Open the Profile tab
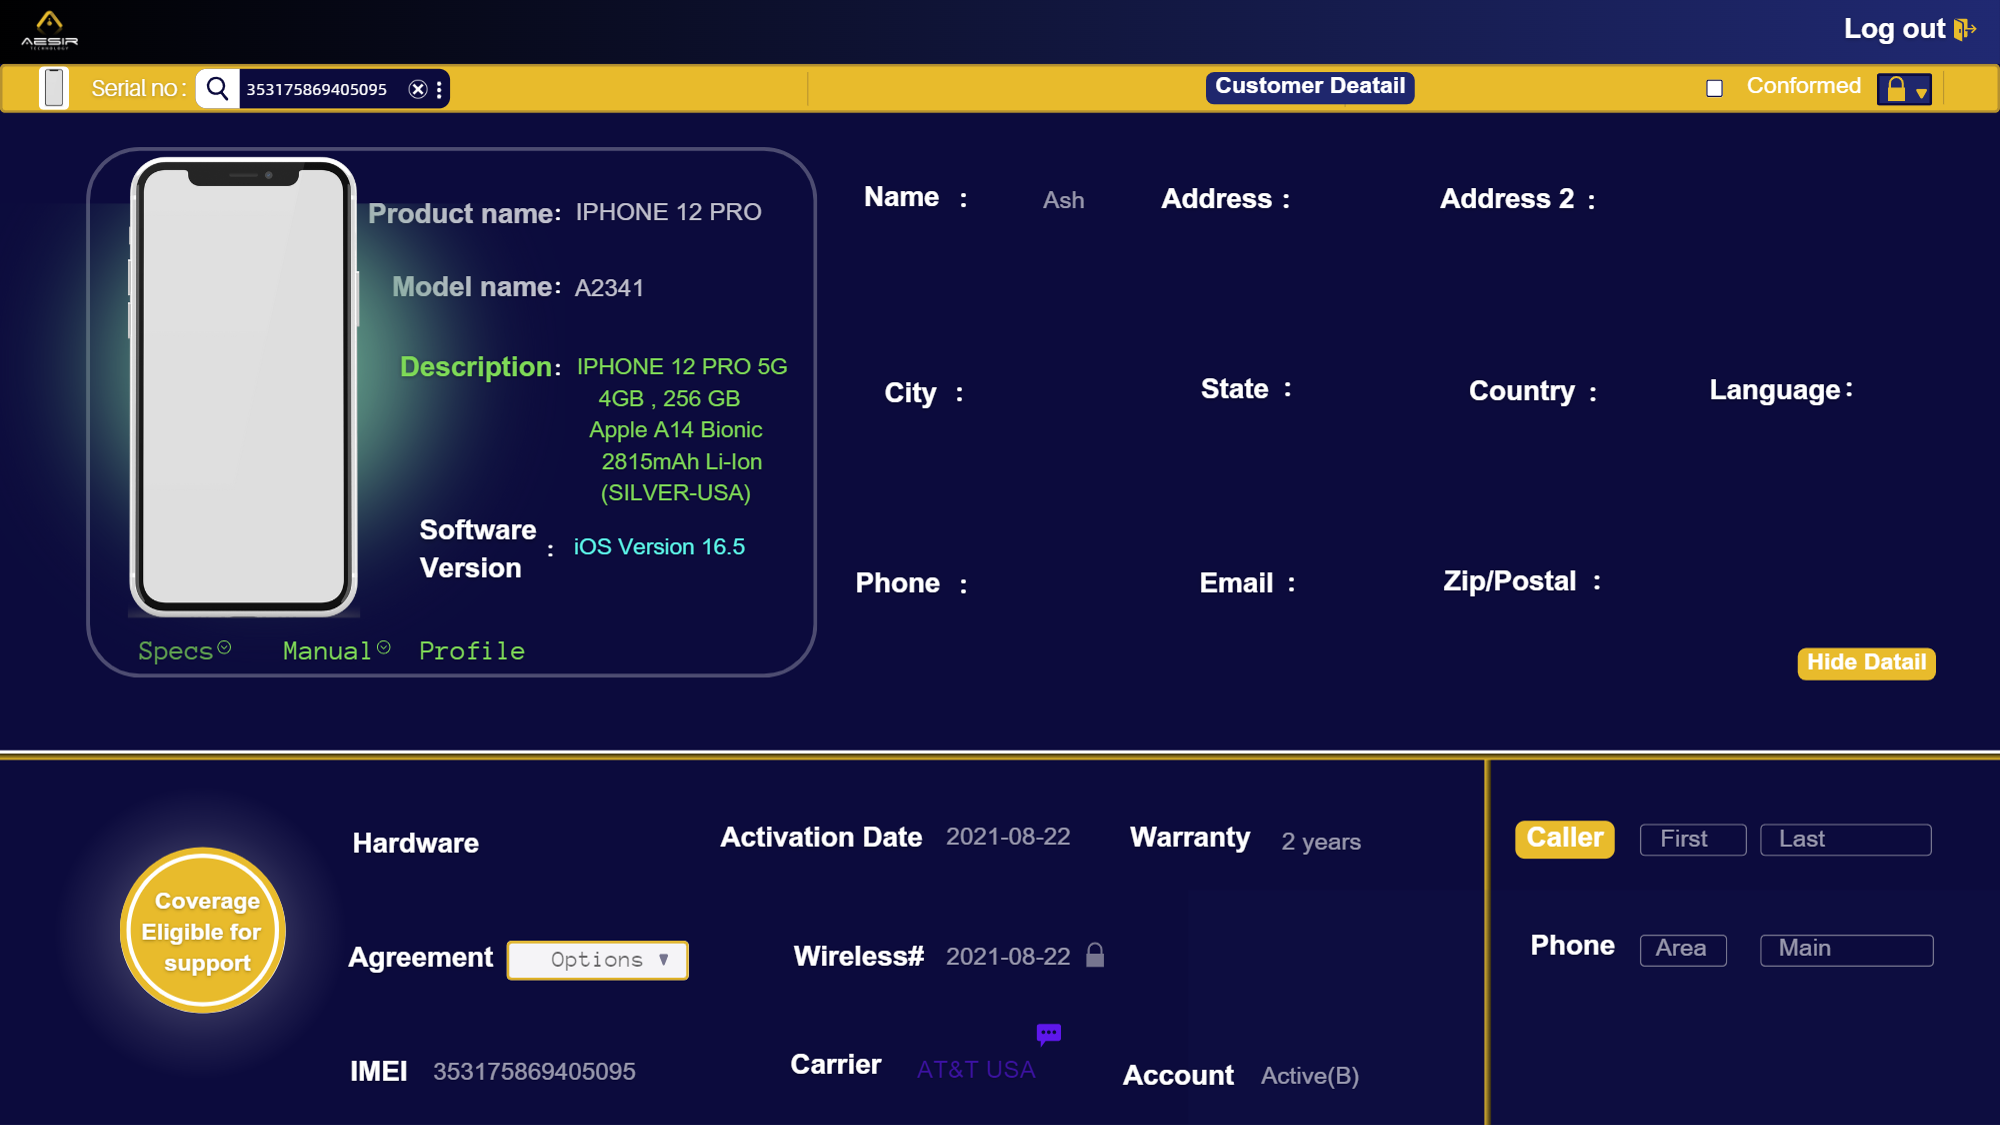The width and height of the screenshot is (2000, 1125). pyautogui.click(x=471, y=651)
